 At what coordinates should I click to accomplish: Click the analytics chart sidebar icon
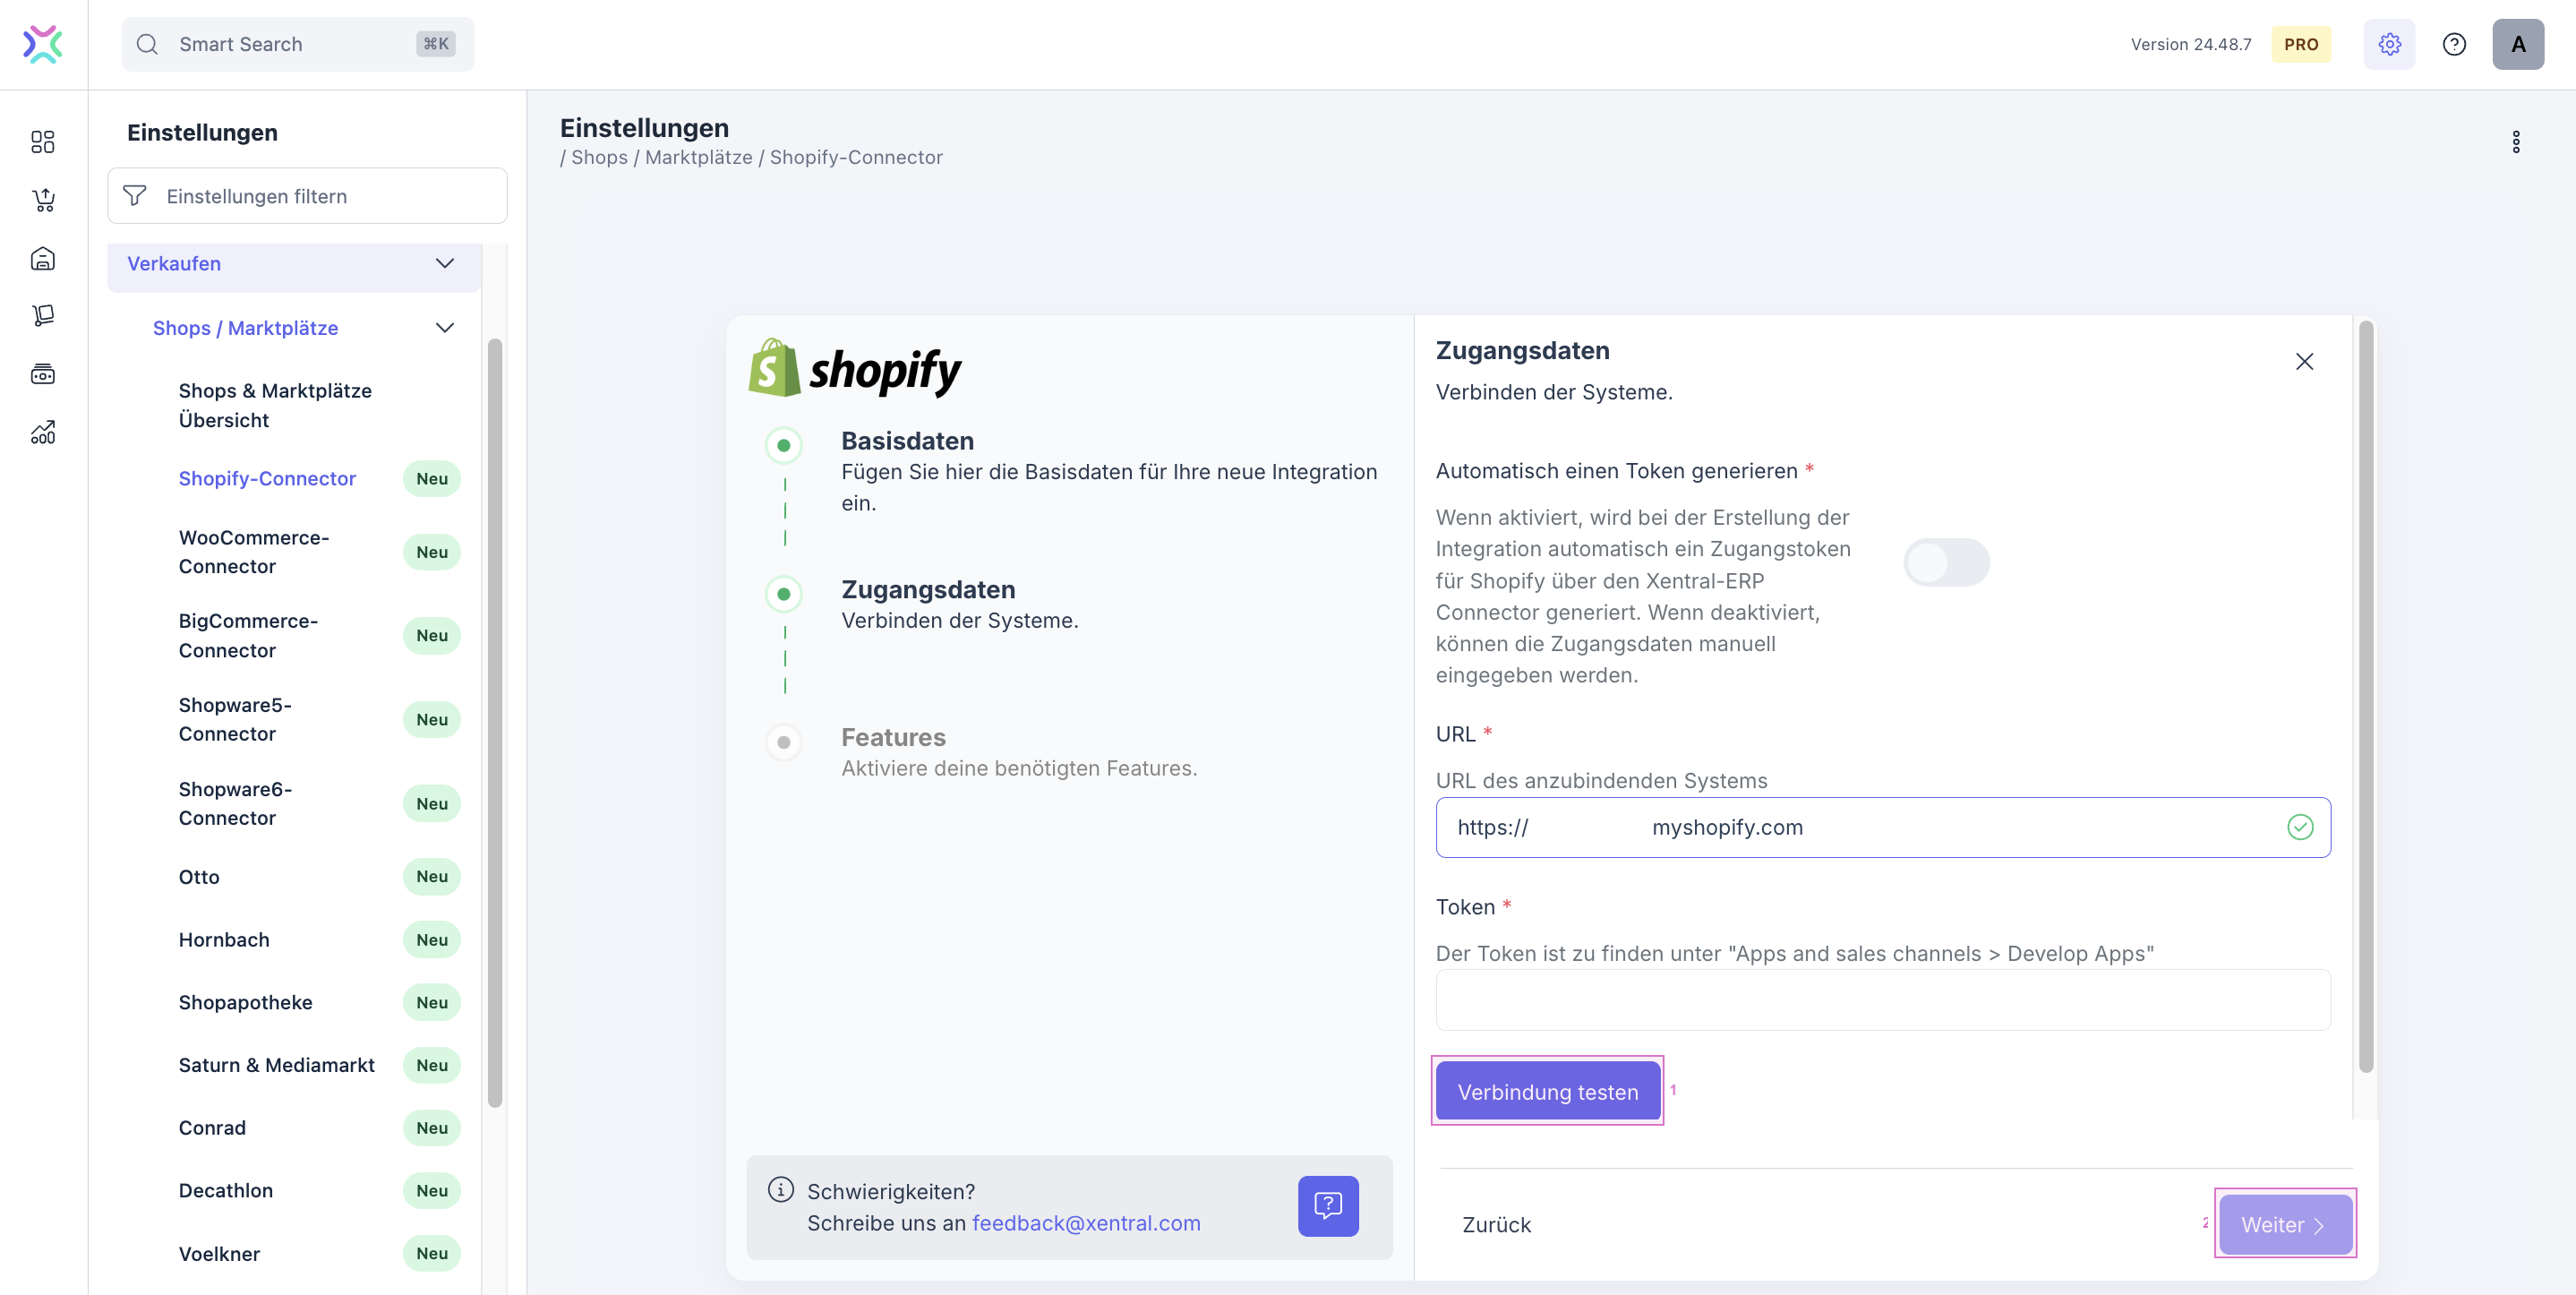pos(43,432)
